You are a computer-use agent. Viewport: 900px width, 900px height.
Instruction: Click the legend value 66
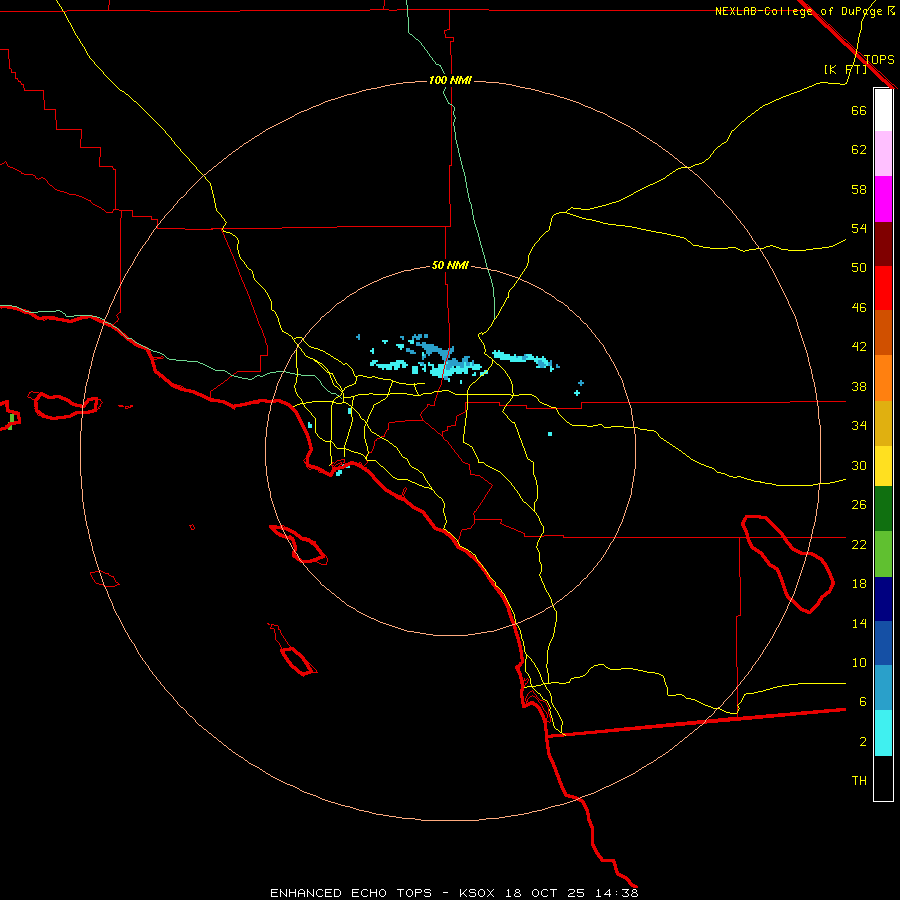click(859, 111)
